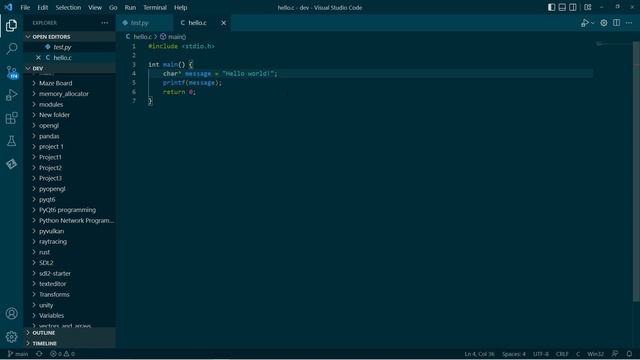Expand the sdl2-starter folder
Viewport: 640px width, 360px height.
pyautogui.click(x=69, y=273)
